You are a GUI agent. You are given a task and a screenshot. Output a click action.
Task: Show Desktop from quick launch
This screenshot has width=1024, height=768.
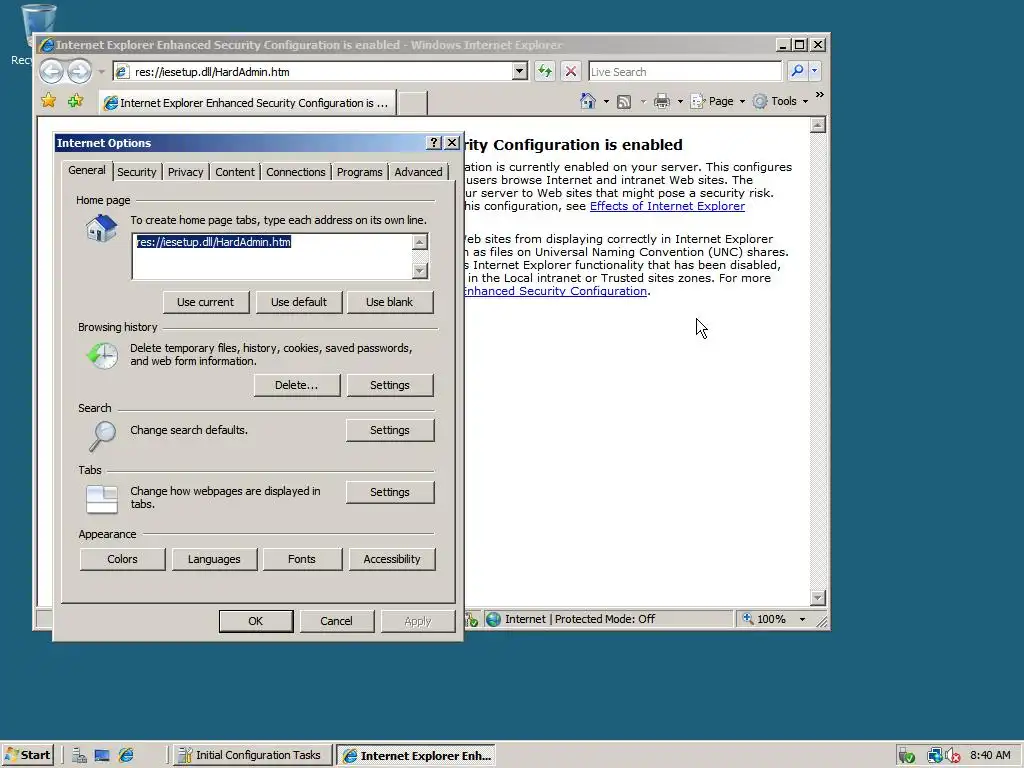point(102,756)
